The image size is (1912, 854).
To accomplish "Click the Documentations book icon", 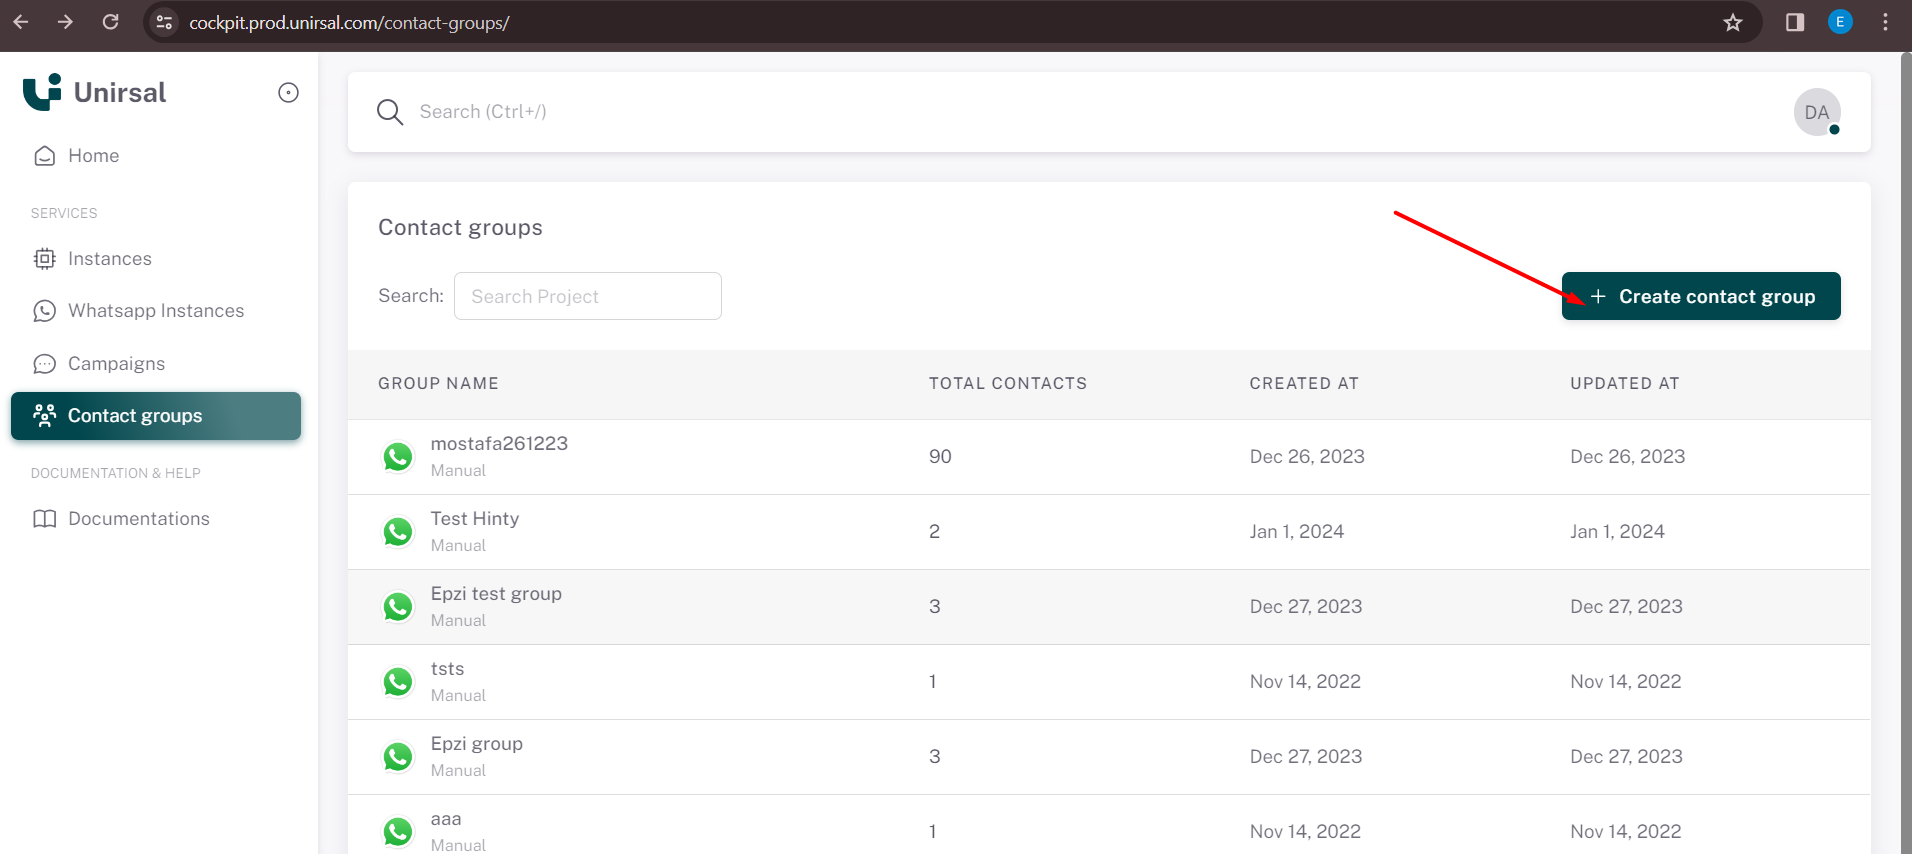I will [x=44, y=519].
